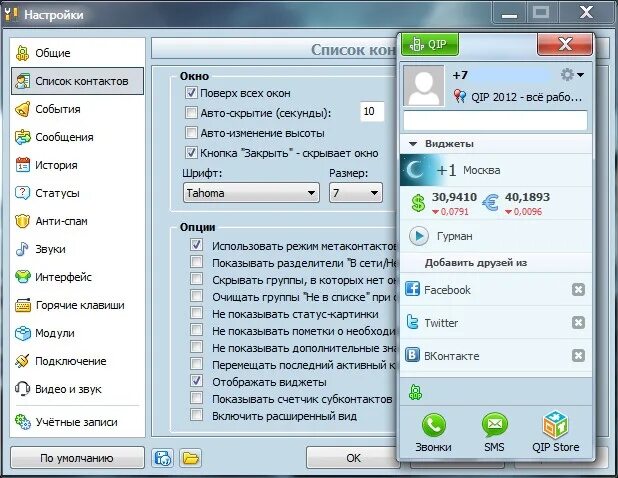Play the Гурман radio widget
The height and width of the screenshot is (478, 618).
(x=419, y=236)
